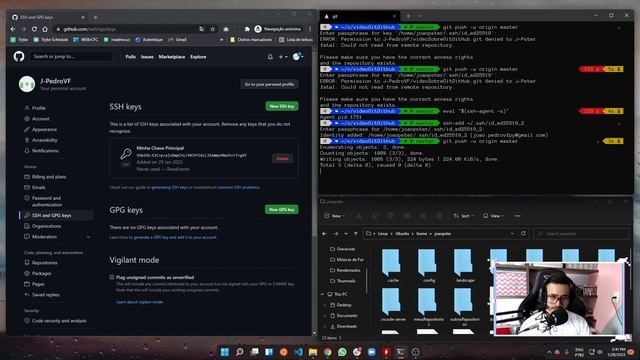Open the .landscape folder
Viewport: 640px width, 360px height.
coord(464,265)
